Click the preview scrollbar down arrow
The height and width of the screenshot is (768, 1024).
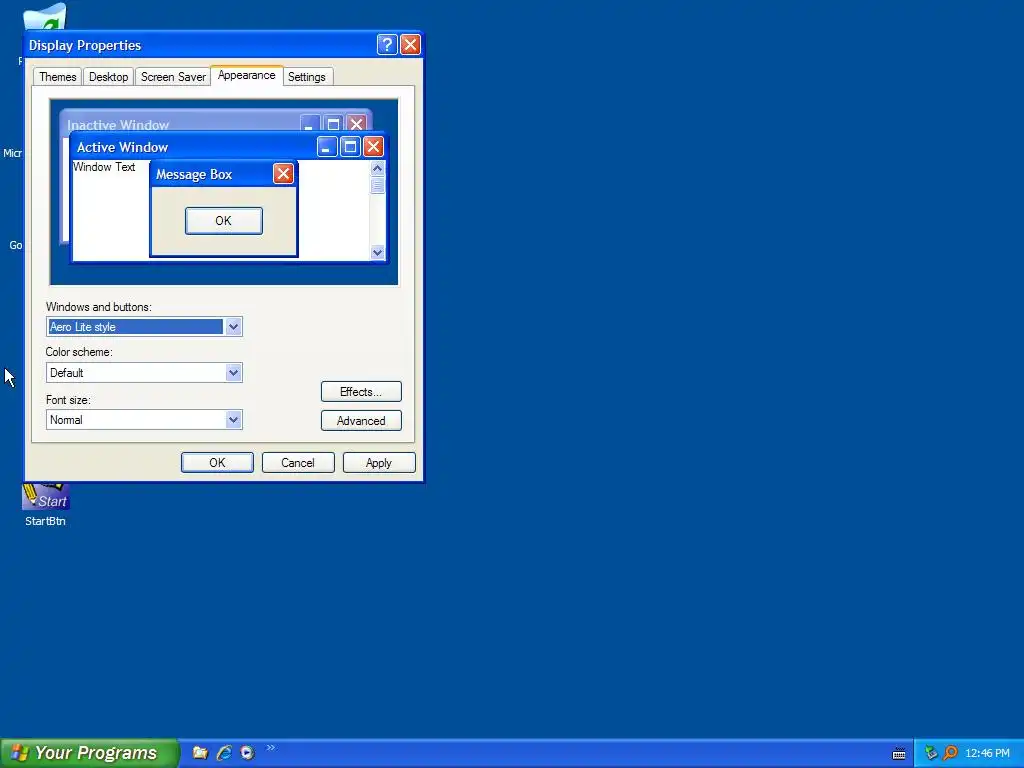tap(377, 253)
